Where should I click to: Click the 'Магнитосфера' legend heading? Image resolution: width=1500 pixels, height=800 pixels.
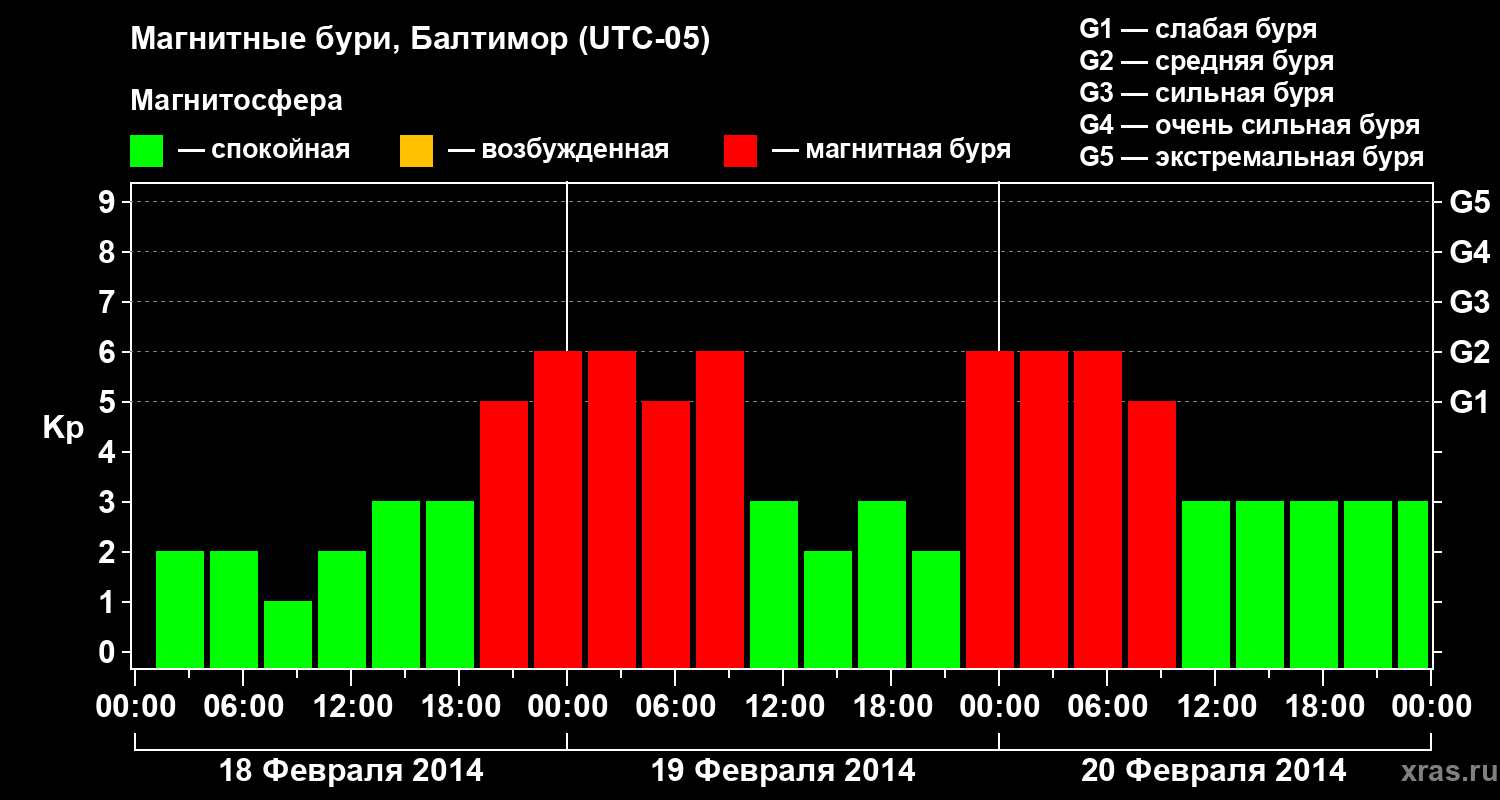pyautogui.click(x=236, y=101)
